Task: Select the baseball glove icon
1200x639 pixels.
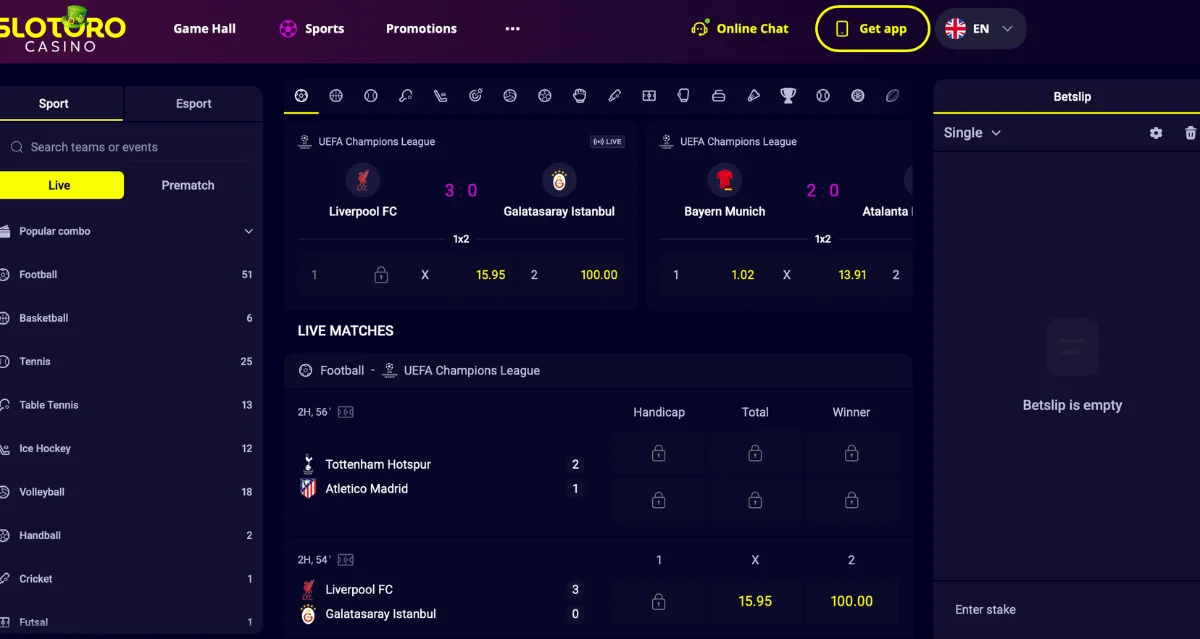Action: coord(579,96)
